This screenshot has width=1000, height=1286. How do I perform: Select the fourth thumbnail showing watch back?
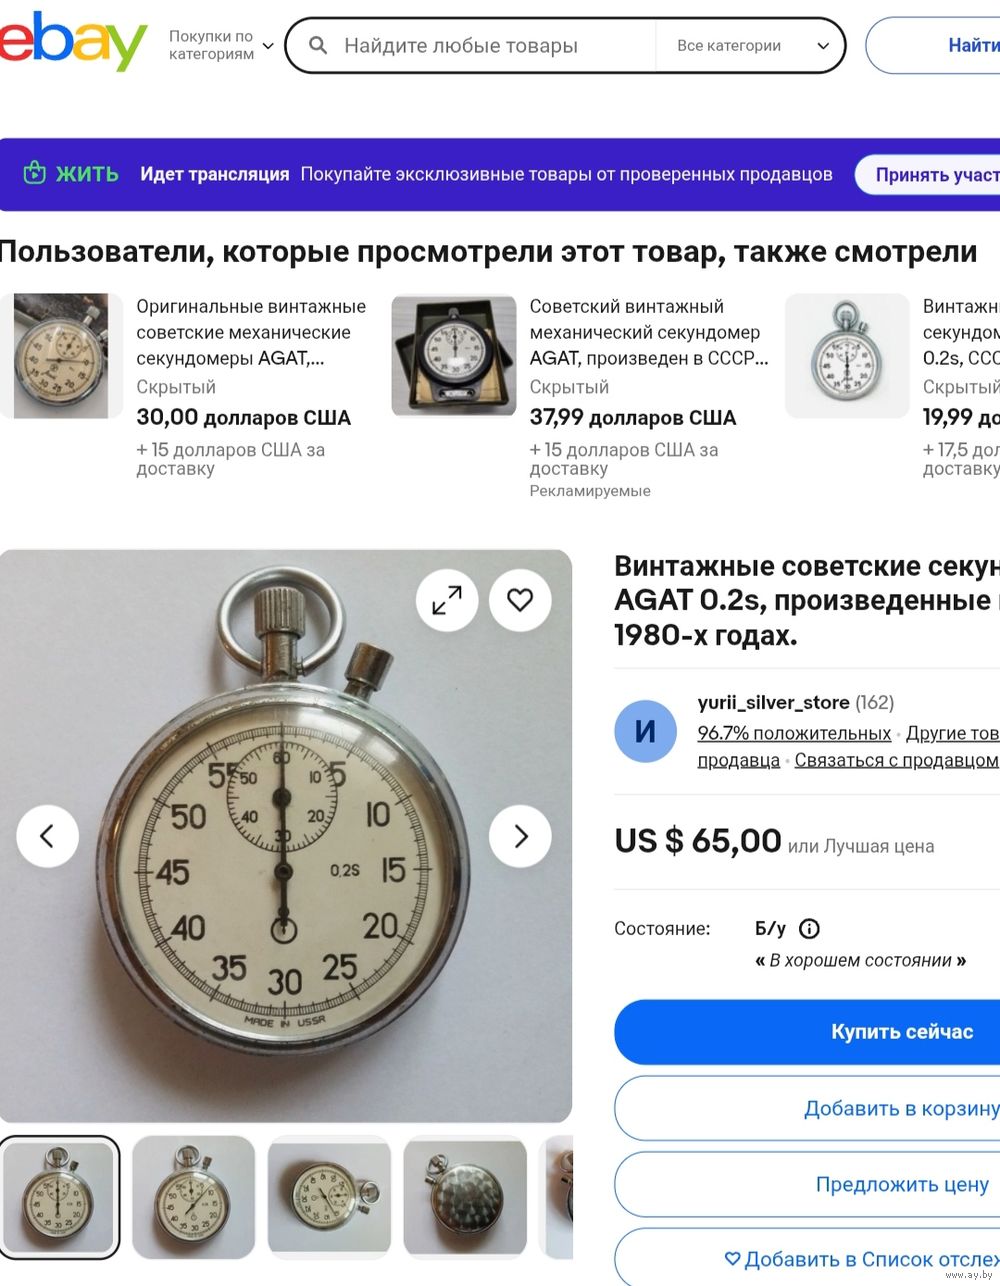465,1197
